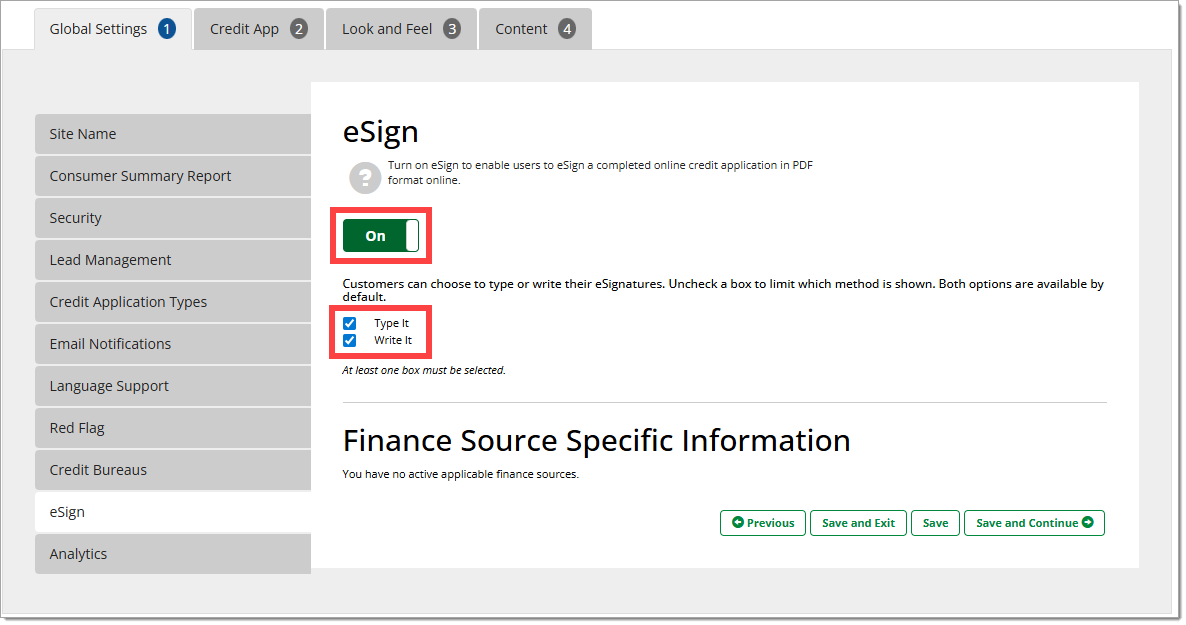The width and height of the screenshot is (1186, 625).
Task: Open the Red Flag section
Action: (x=172, y=428)
